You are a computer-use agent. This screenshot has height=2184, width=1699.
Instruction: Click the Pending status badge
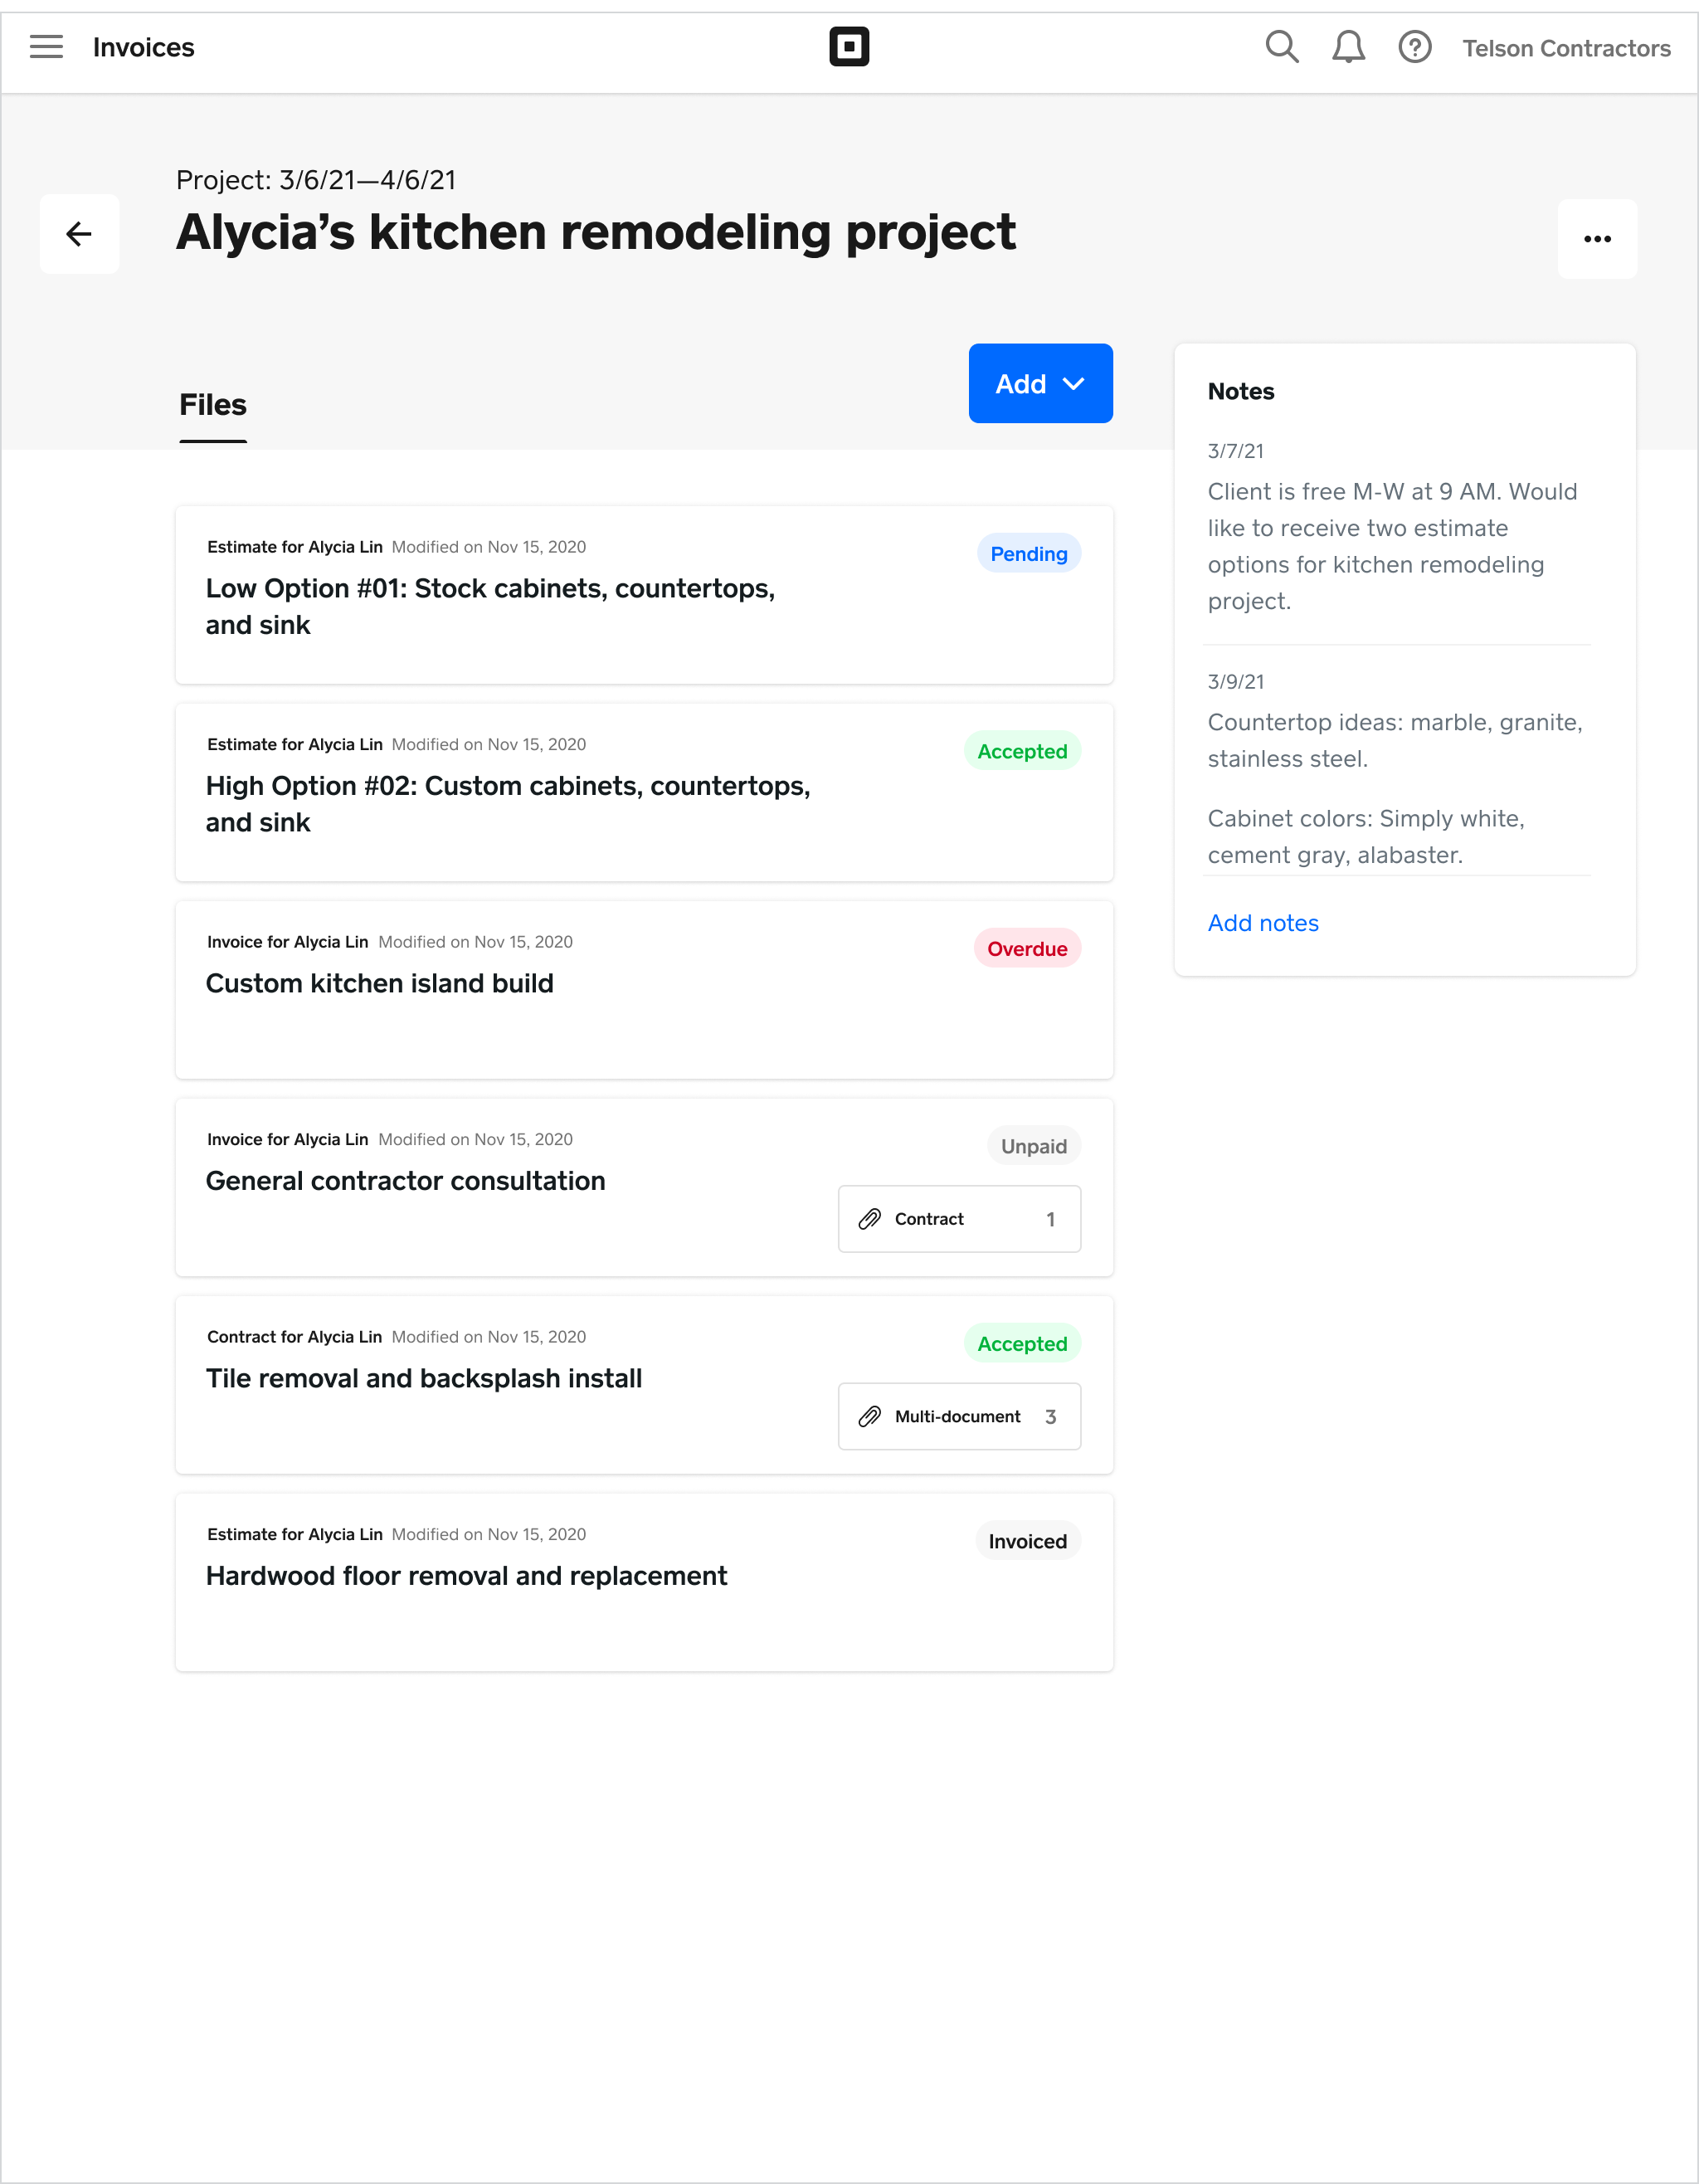click(x=1028, y=553)
